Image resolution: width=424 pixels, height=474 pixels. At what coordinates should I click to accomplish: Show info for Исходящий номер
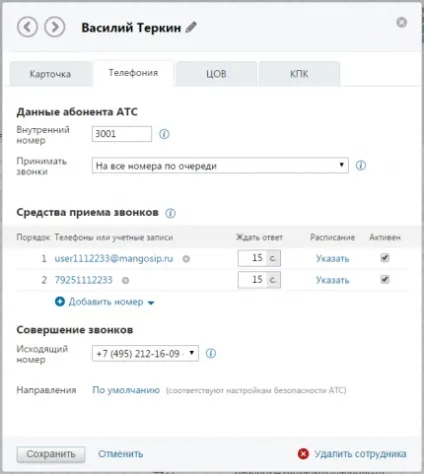point(211,353)
